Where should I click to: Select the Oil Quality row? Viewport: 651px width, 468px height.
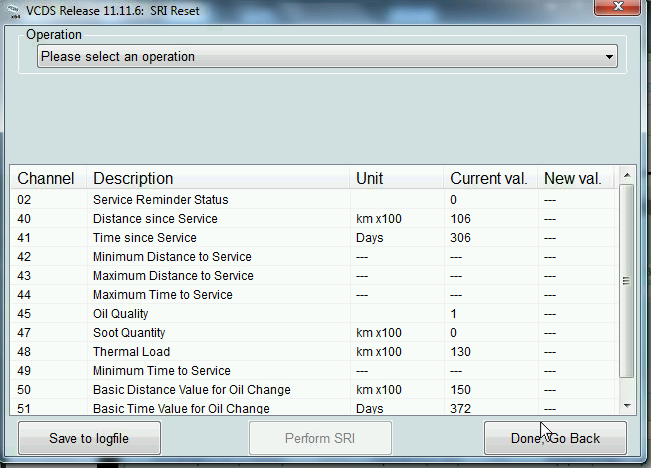pos(121,314)
